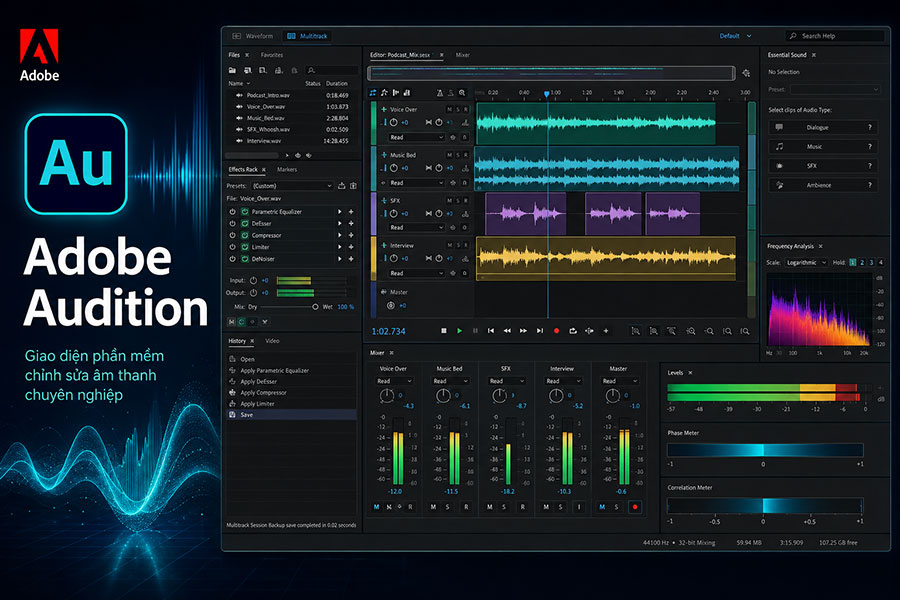Click the Delete preset trash icon
Image resolution: width=900 pixels, height=600 pixels.
point(353,185)
